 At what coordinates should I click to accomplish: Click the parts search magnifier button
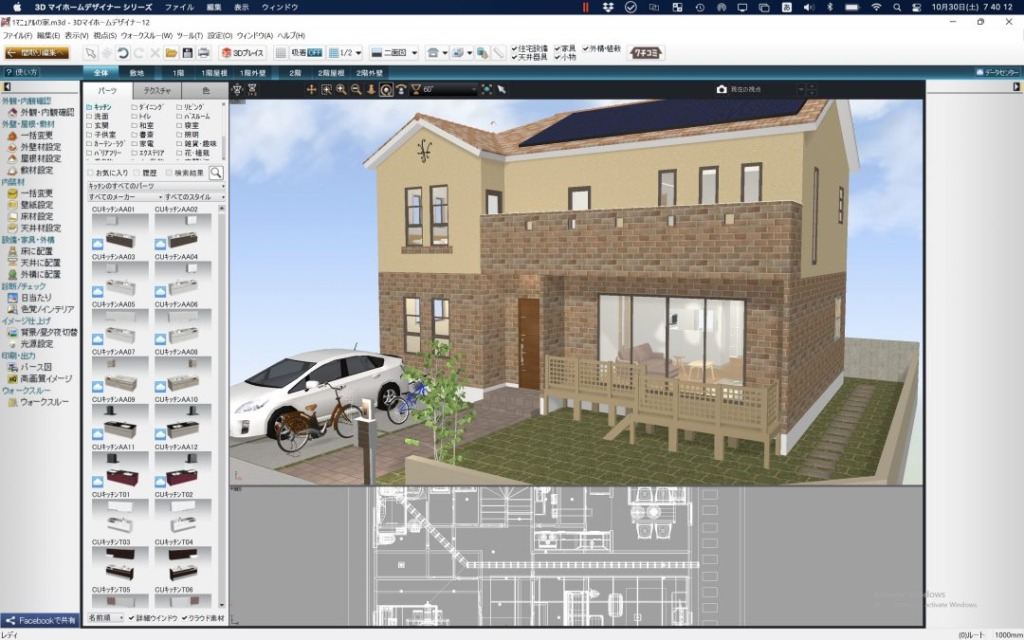coord(216,173)
